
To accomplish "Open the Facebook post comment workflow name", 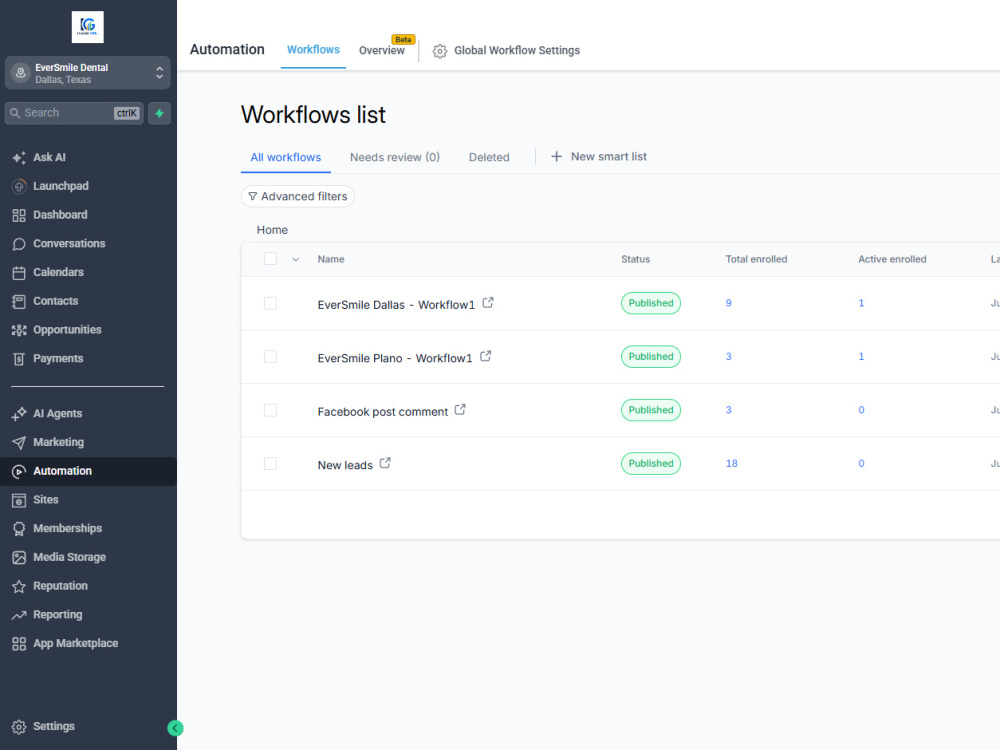I will pyautogui.click(x=383, y=412).
